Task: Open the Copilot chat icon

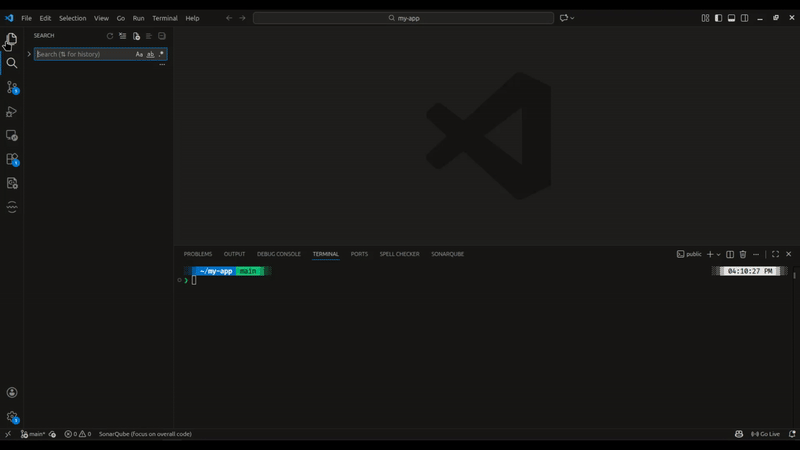Action: point(563,18)
